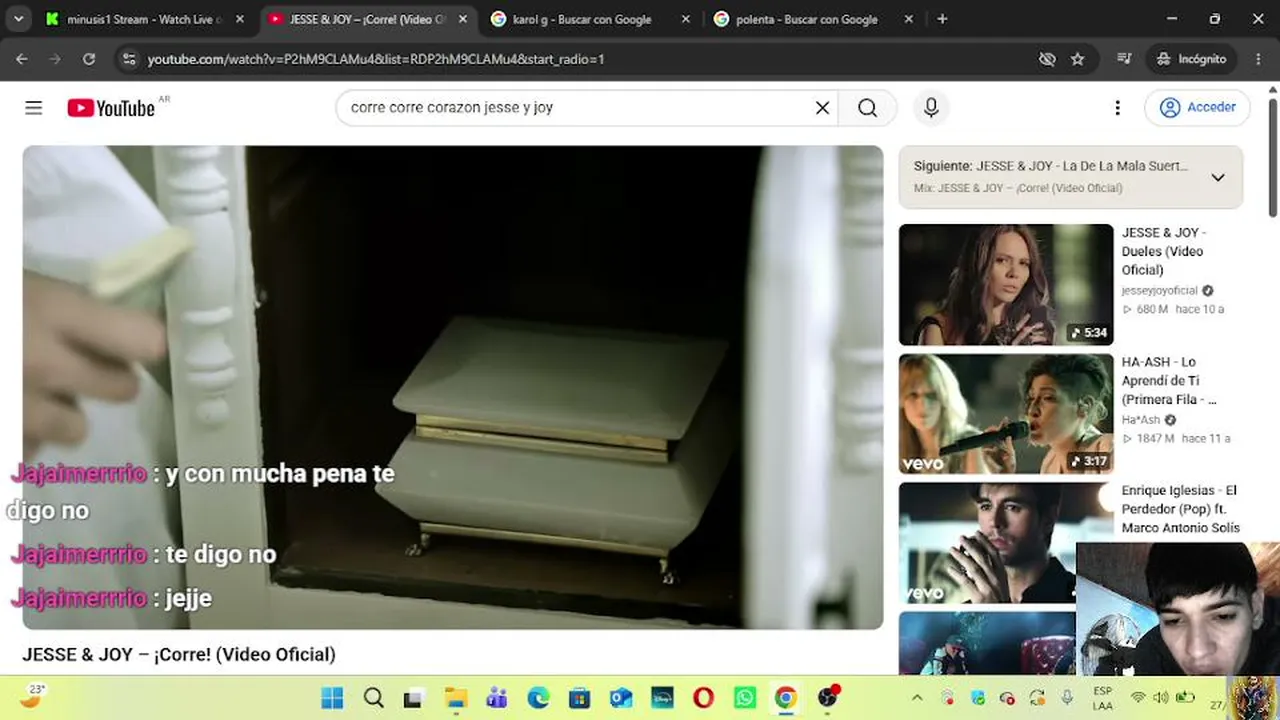The width and height of the screenshot is (1280, 720).
Task: Open Opera browser from the taskbar
Action: (x=703, y=698)
